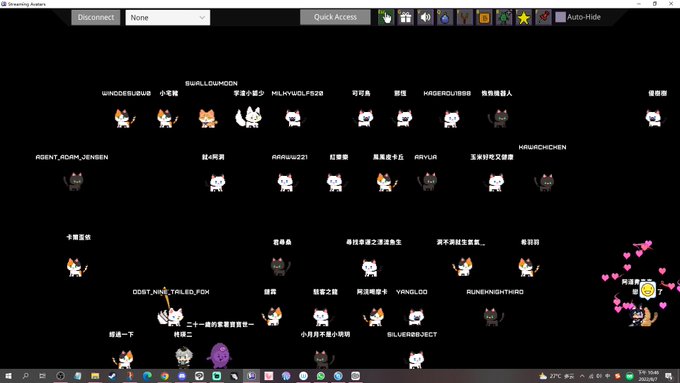Open File Explorer from taskbar
The width and height of the screenshot is (680, 383).
(95, 376)
